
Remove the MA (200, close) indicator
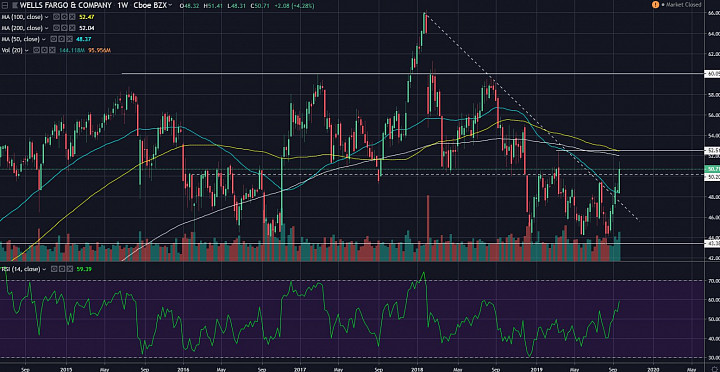pos(72,28)
